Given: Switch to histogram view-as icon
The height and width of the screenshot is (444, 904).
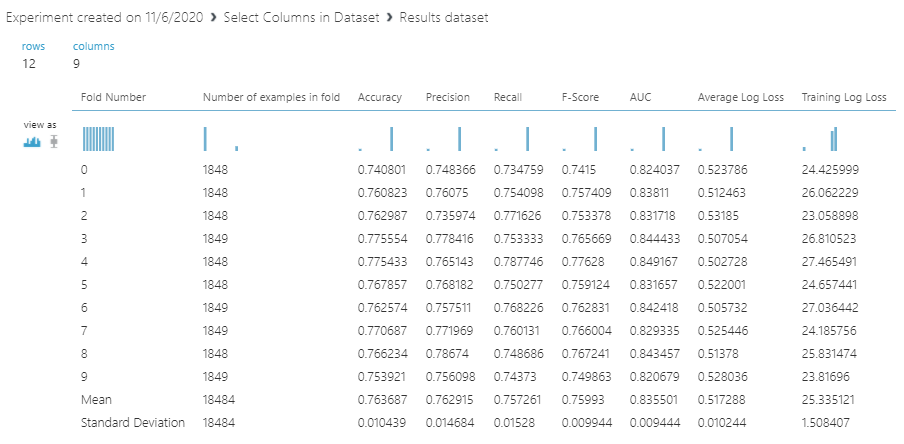Looking at the screenshot, I should click(x=31, y=141).
